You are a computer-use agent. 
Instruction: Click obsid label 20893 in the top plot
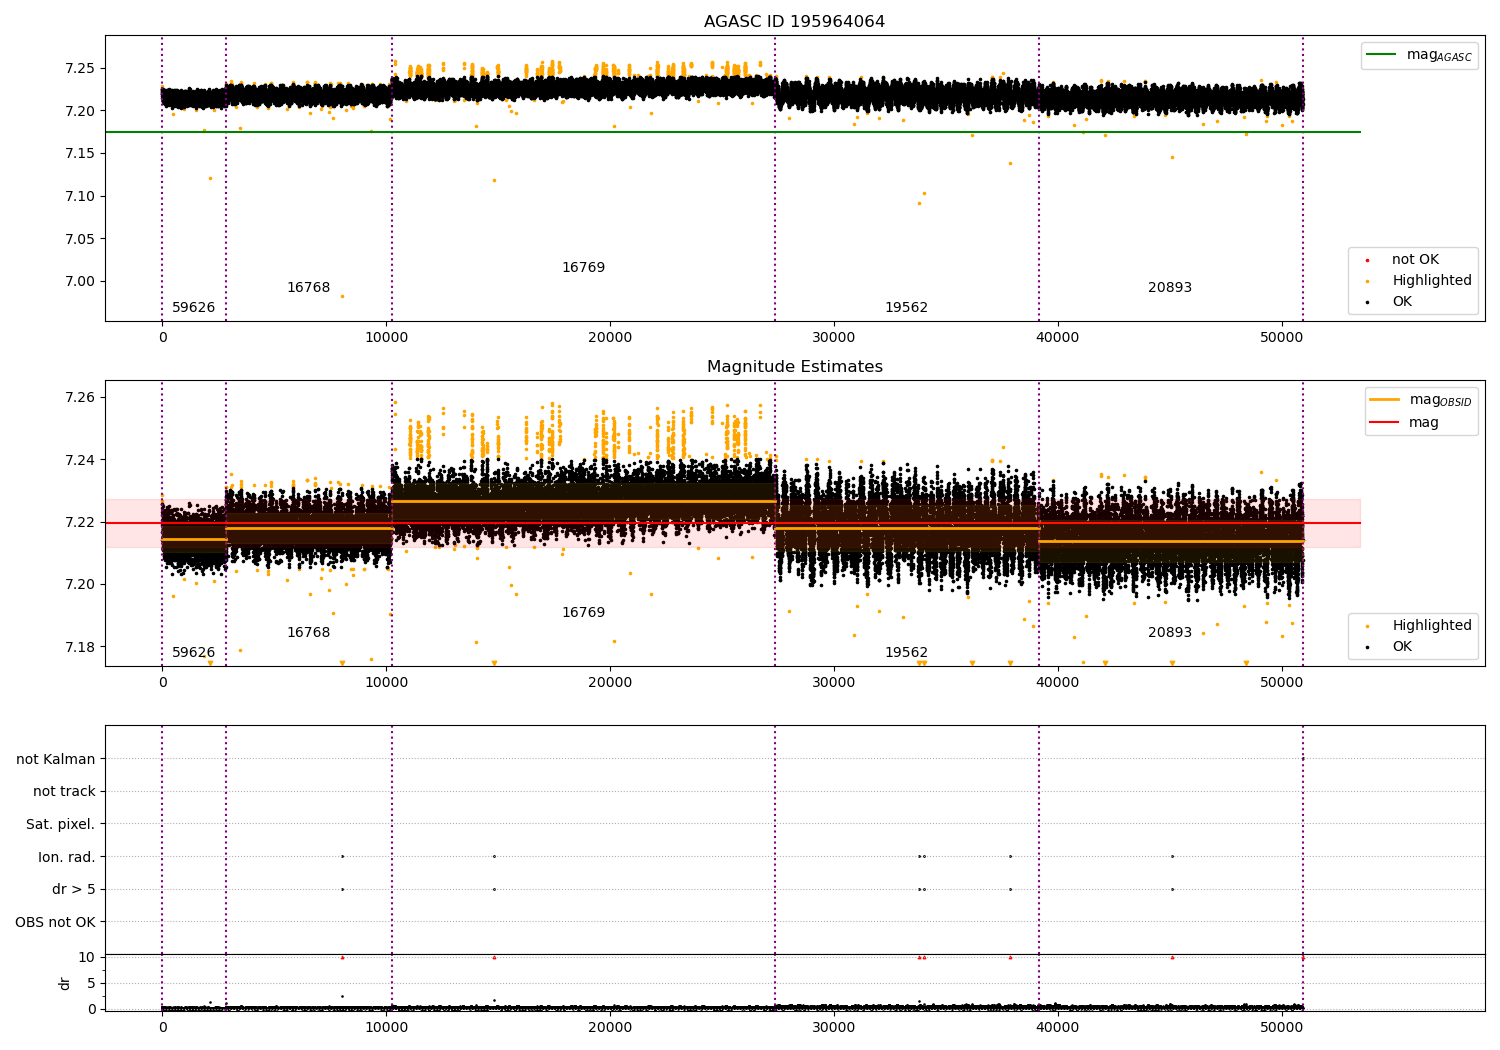pyautogui.click(x=1170, y=288)
